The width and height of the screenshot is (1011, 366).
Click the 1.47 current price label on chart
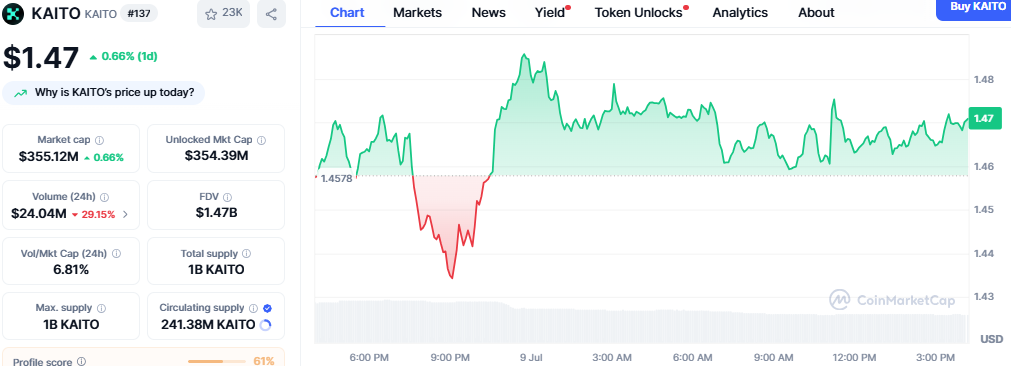click(985, 119)
